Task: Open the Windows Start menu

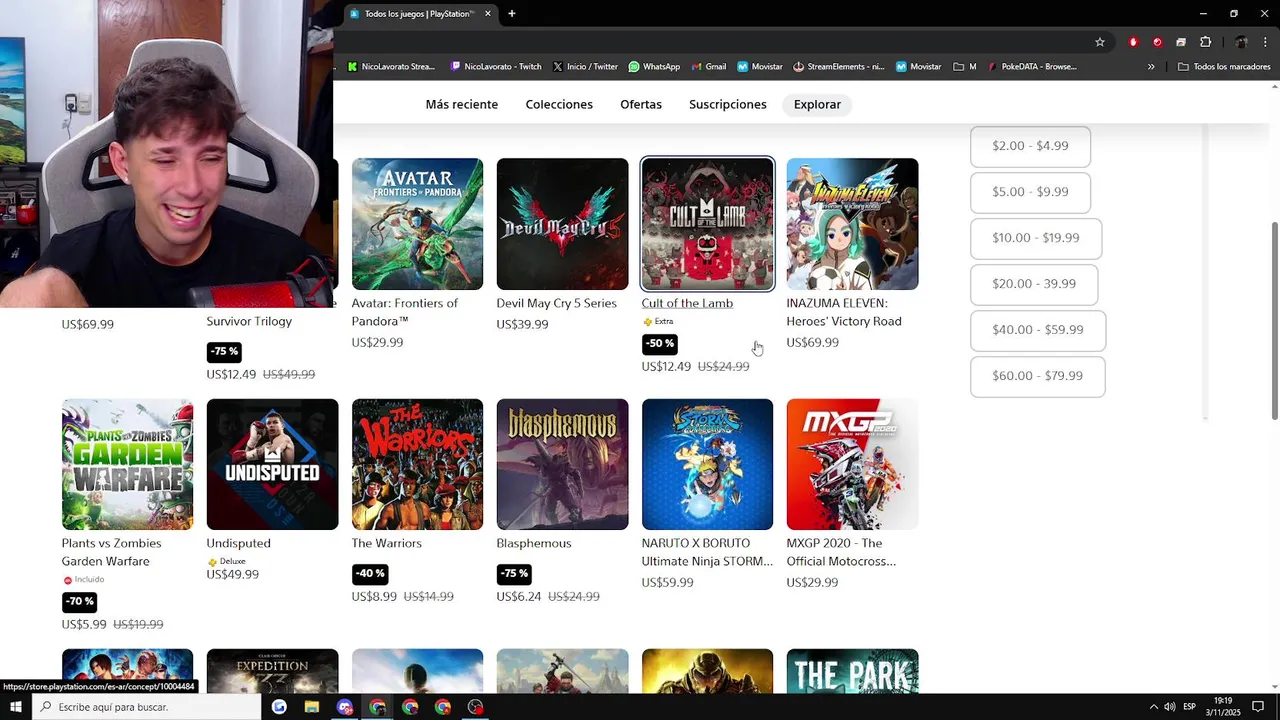Action: (x=16, y=707)
